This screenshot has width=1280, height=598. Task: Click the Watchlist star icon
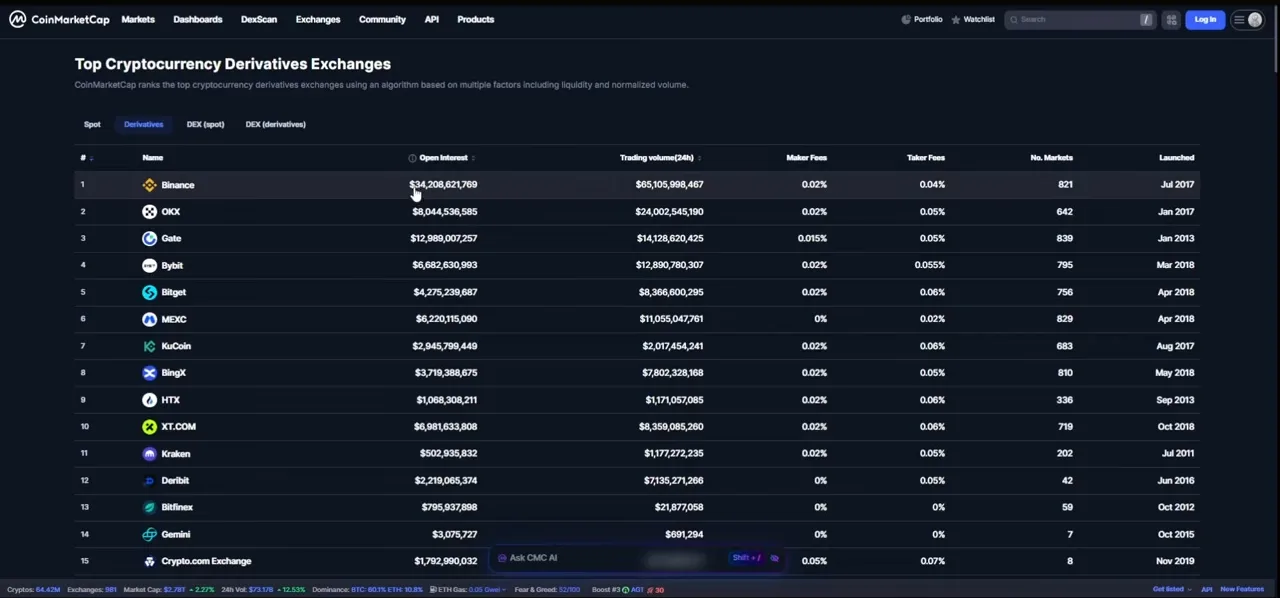tap(956, 19)
